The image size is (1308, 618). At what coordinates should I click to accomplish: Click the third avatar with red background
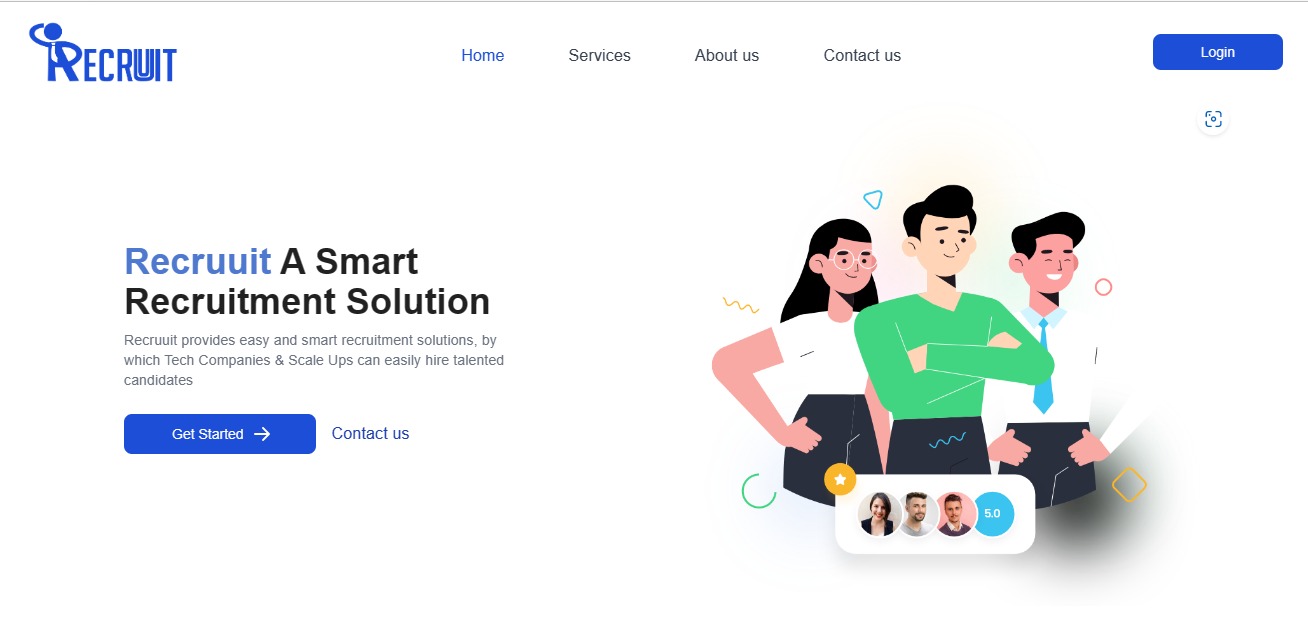tap(955, 514)
